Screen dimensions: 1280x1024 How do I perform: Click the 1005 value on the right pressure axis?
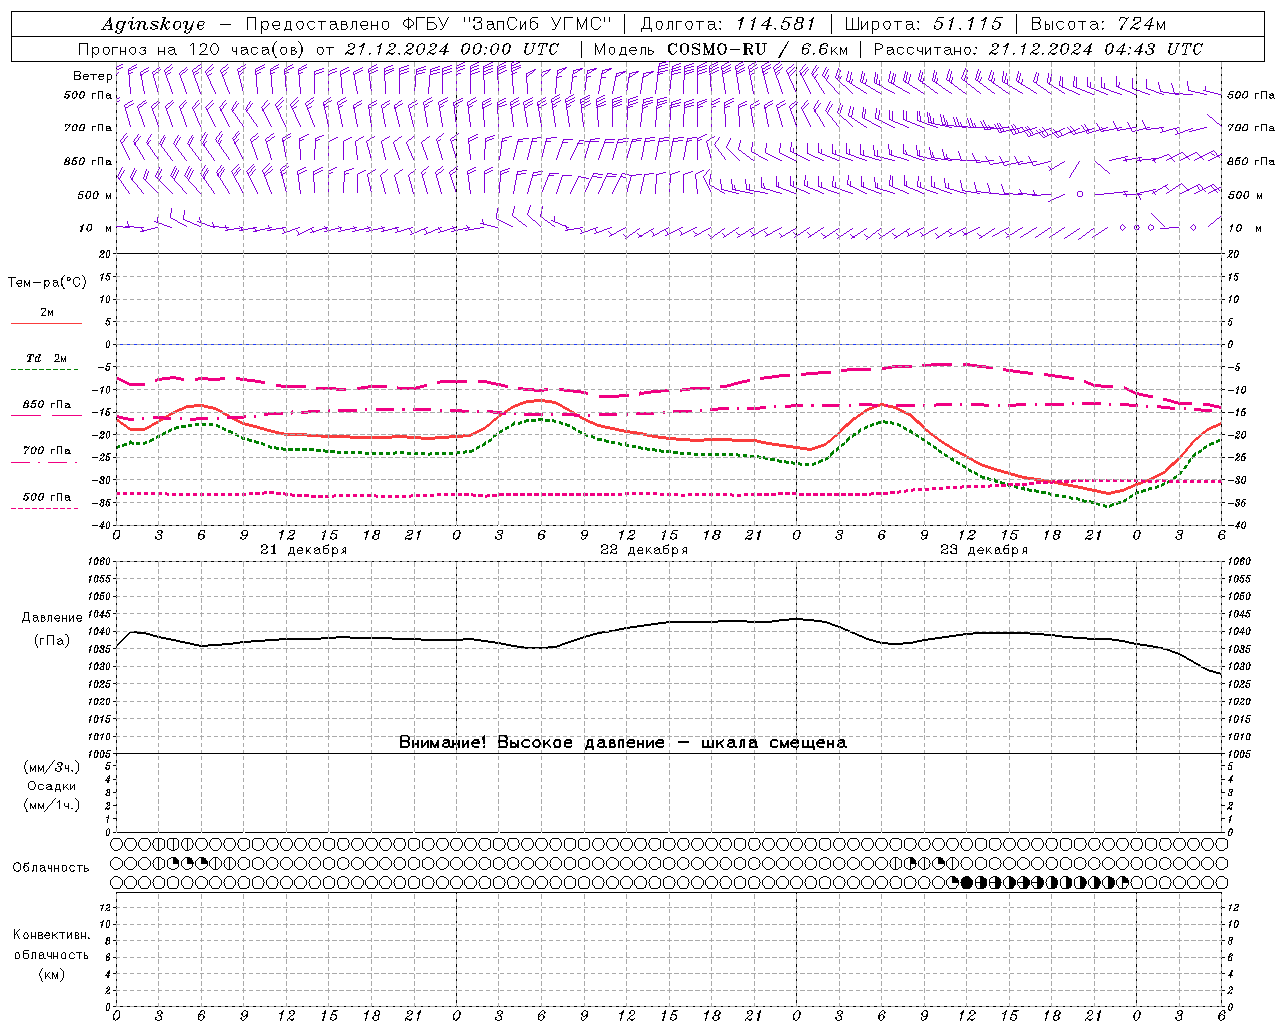1238,754
